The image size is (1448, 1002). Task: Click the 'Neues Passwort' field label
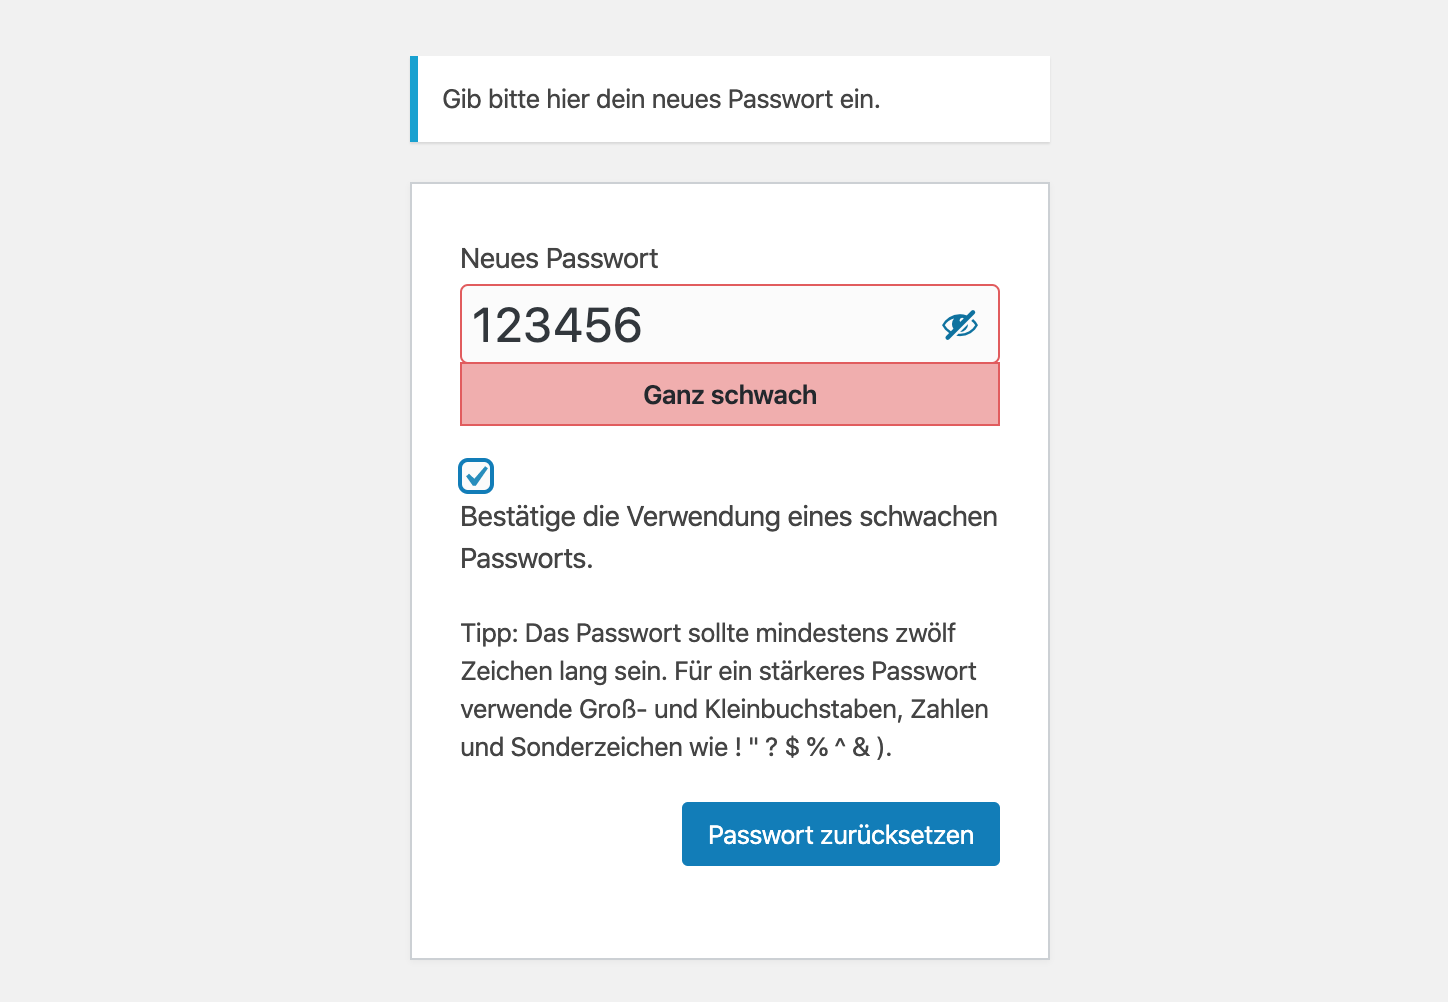(559, 259)
